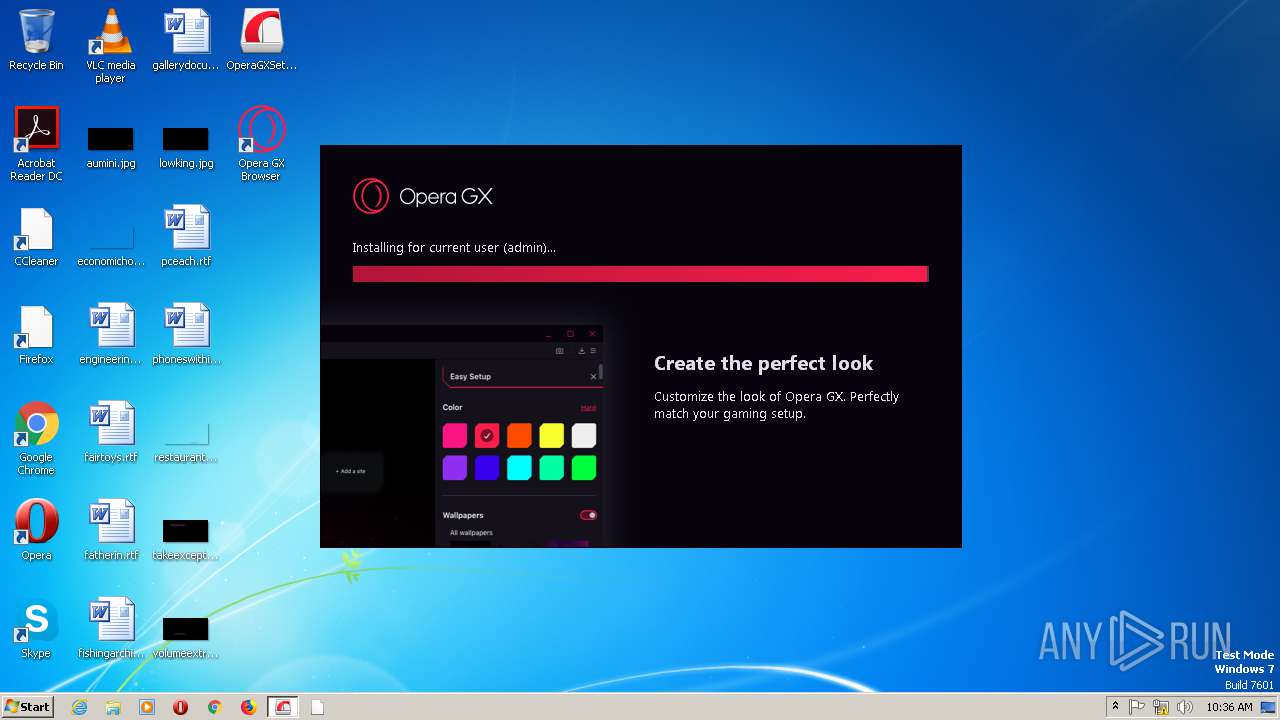Click 'Installing for current user (admin)...' status text
This screenshot has width=1280, height=720.
454,247
